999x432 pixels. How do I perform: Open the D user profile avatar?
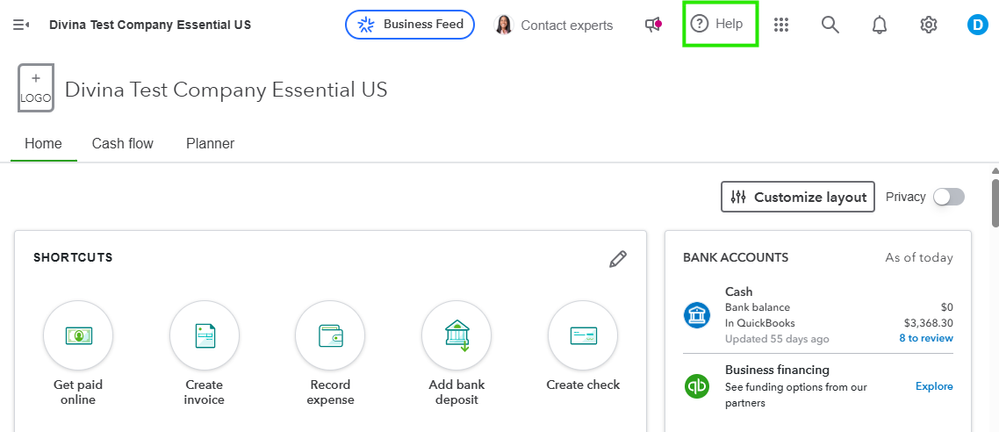tap(977, 25)
